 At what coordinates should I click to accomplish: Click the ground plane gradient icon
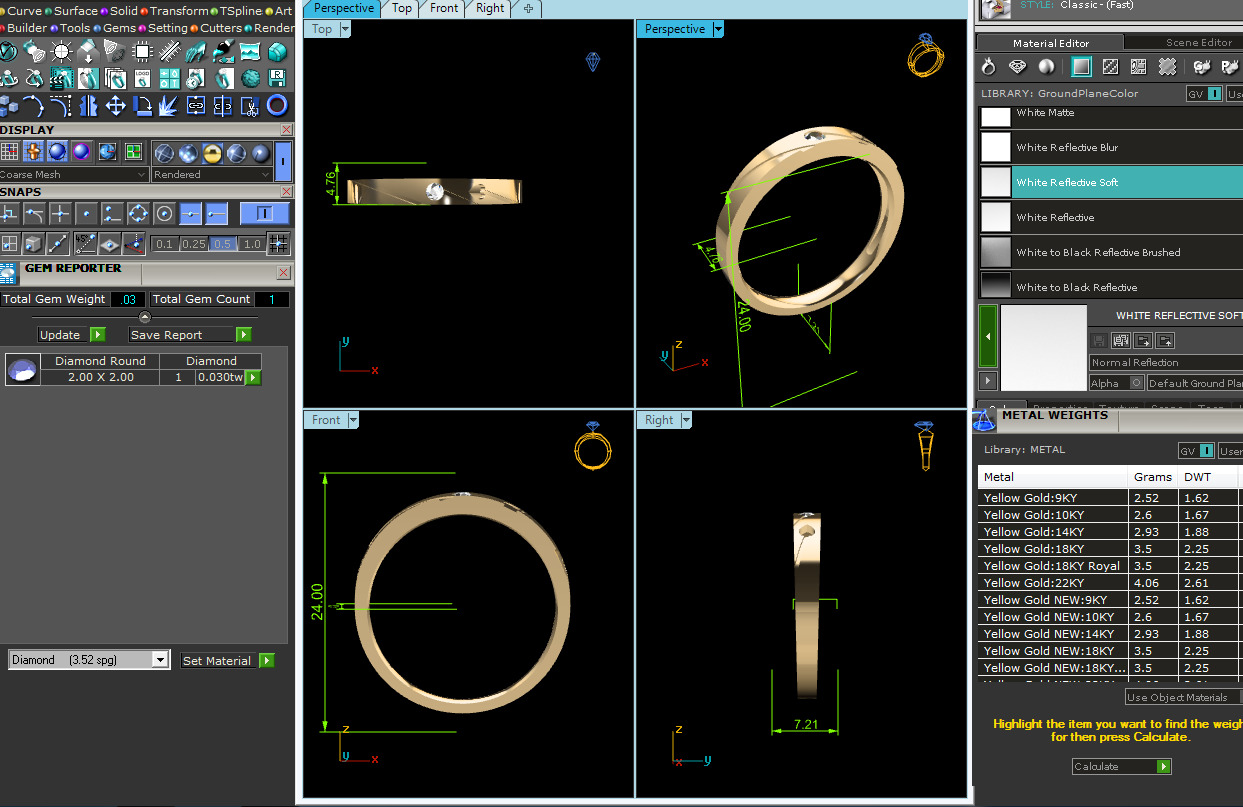pyautogui.click(x=1081, y=67)
